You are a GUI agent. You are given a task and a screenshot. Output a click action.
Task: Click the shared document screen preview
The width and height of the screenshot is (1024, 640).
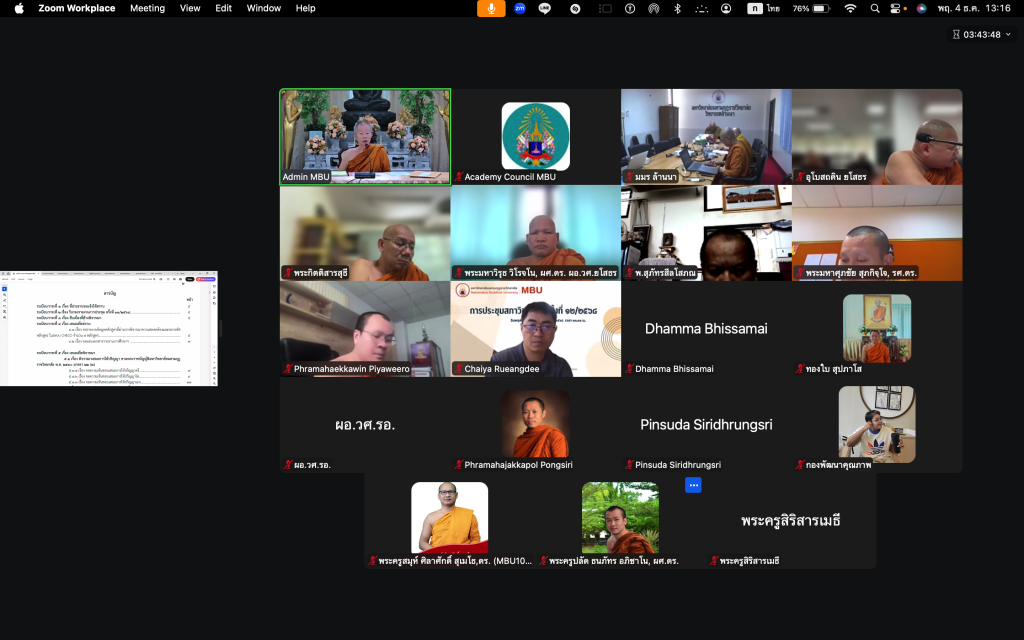tap(109, 328)
